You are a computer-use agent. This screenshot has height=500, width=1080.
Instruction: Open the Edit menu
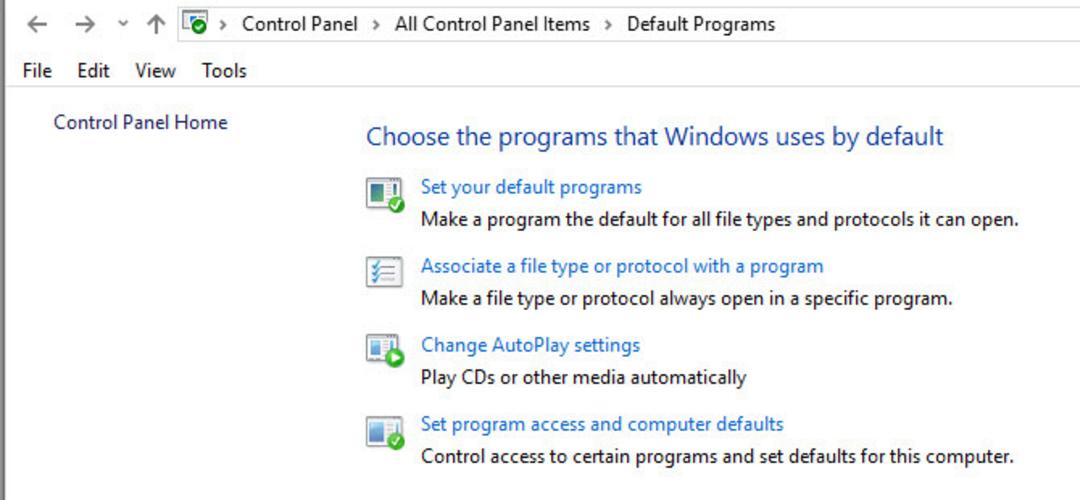click(93, 71)
